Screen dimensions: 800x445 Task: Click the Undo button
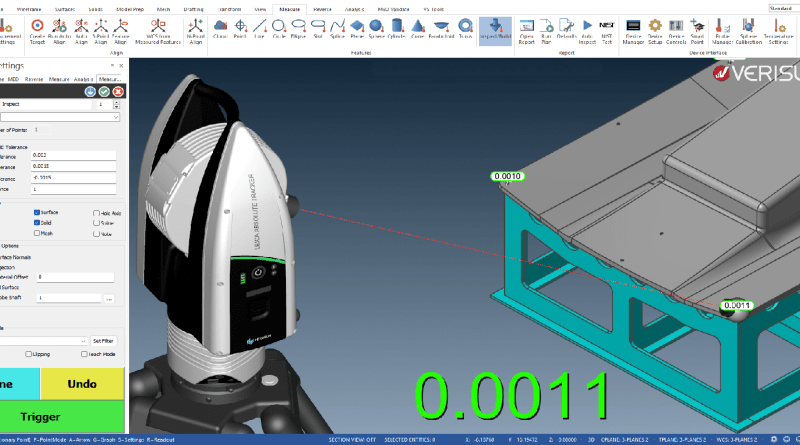pyautogui.click(x=82, y=384)
